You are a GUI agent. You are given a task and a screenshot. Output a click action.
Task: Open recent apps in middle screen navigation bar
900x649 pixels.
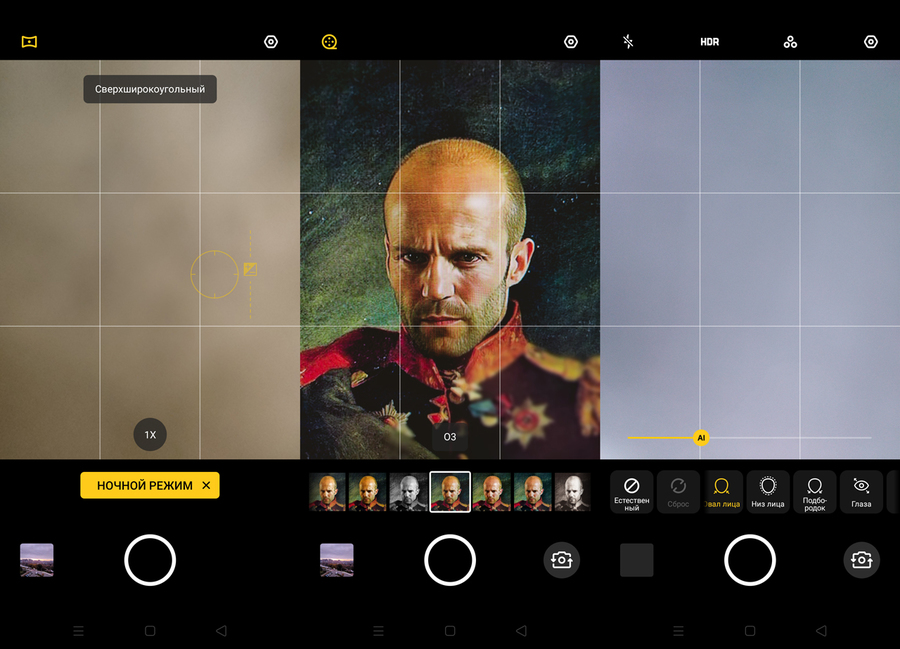click(x=378, y=631)
